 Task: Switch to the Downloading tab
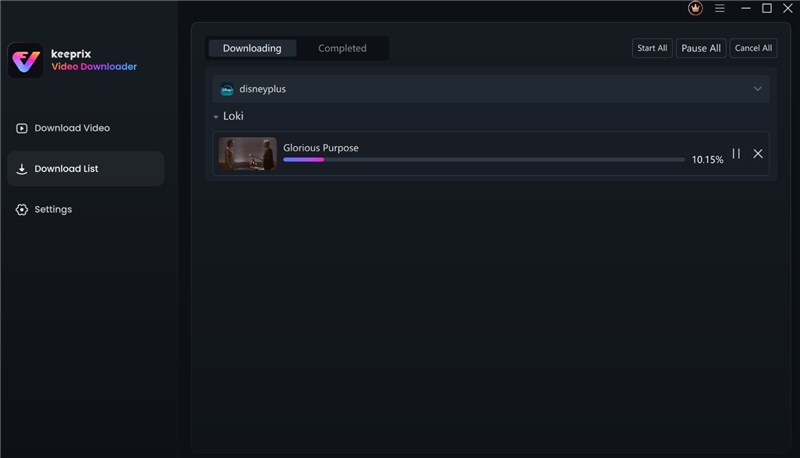(252, 48)
